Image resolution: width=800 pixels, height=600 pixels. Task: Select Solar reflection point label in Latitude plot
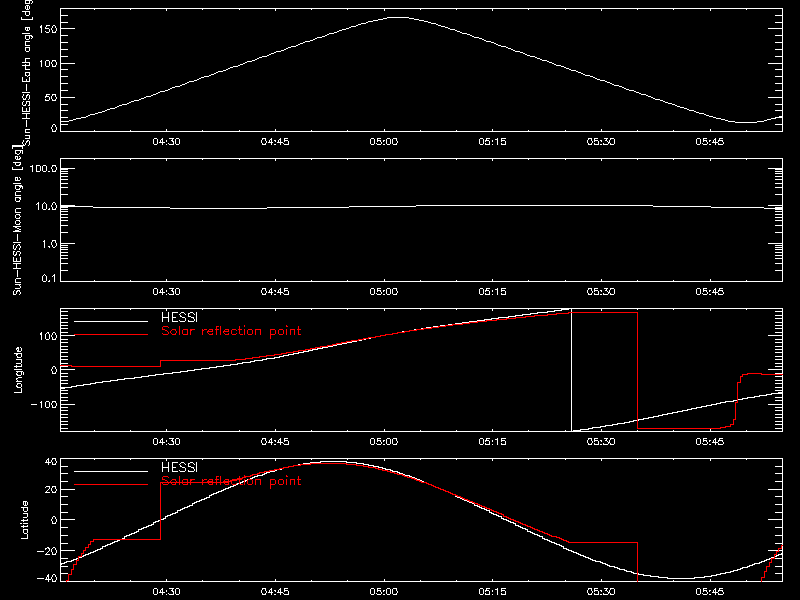(x=231, y=481)
